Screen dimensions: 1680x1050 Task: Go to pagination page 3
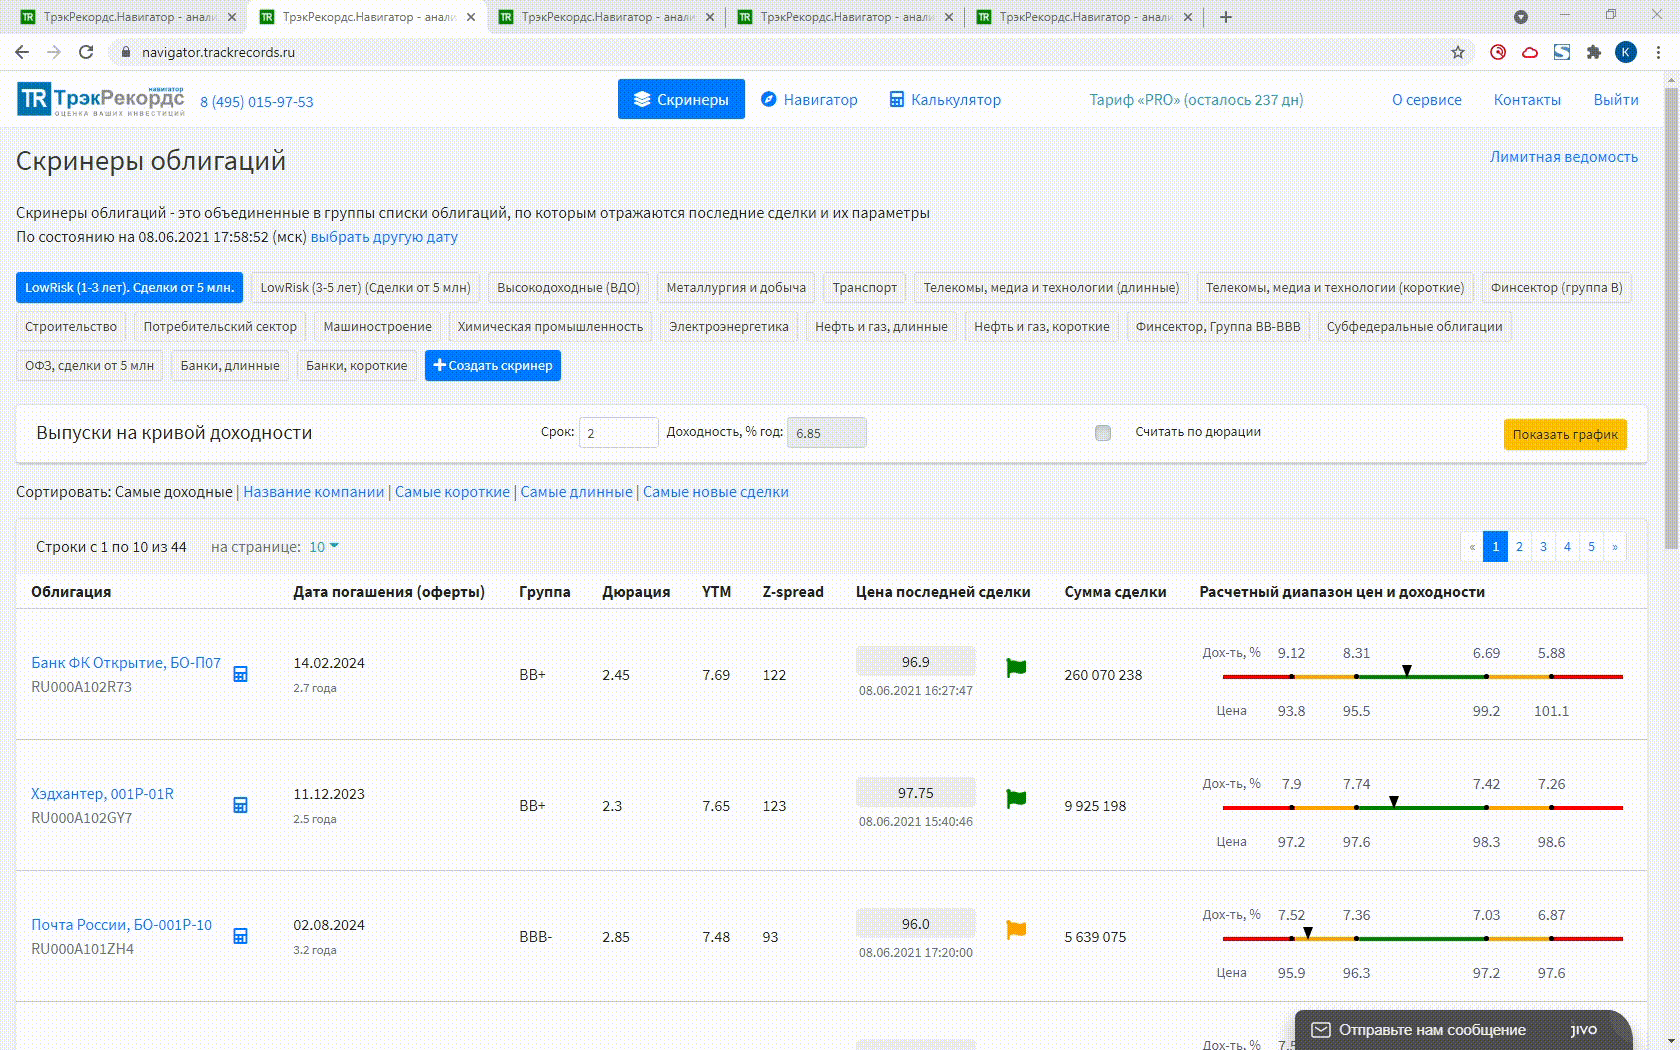(1543, 547)
